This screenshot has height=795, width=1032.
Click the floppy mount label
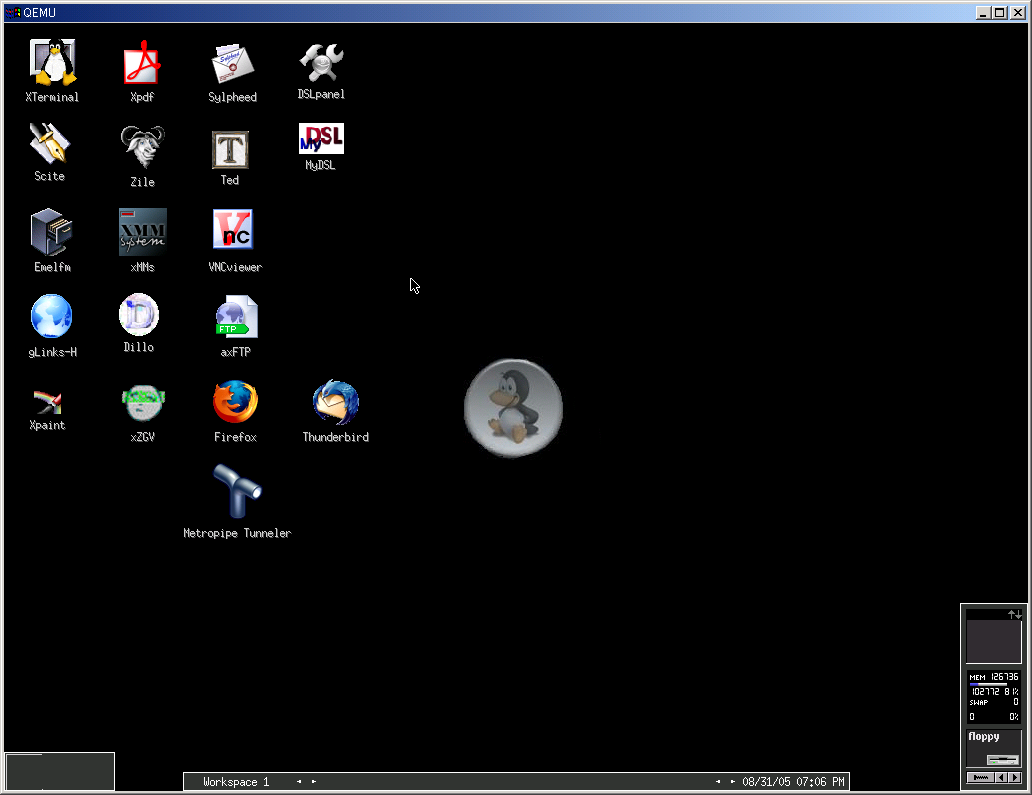click(x=983, y=736)
